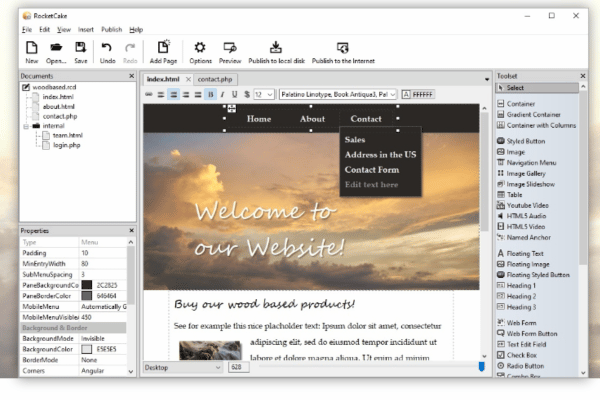The width and height of the screenshot is (600, 400).
Task: Align text right in format bar
Action: coord(186,94)
